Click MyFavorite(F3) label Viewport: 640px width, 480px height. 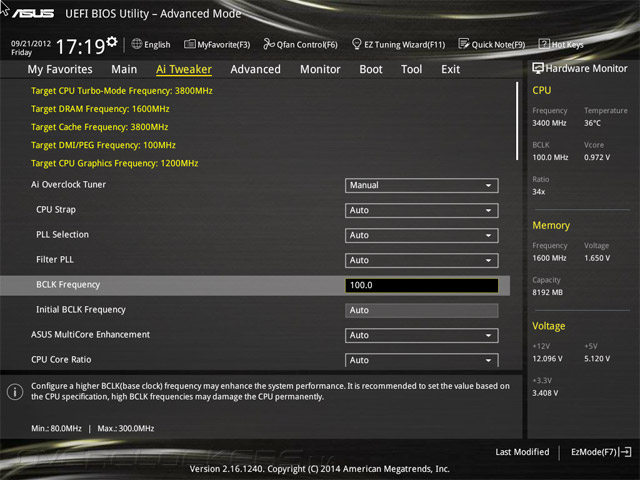224,44
